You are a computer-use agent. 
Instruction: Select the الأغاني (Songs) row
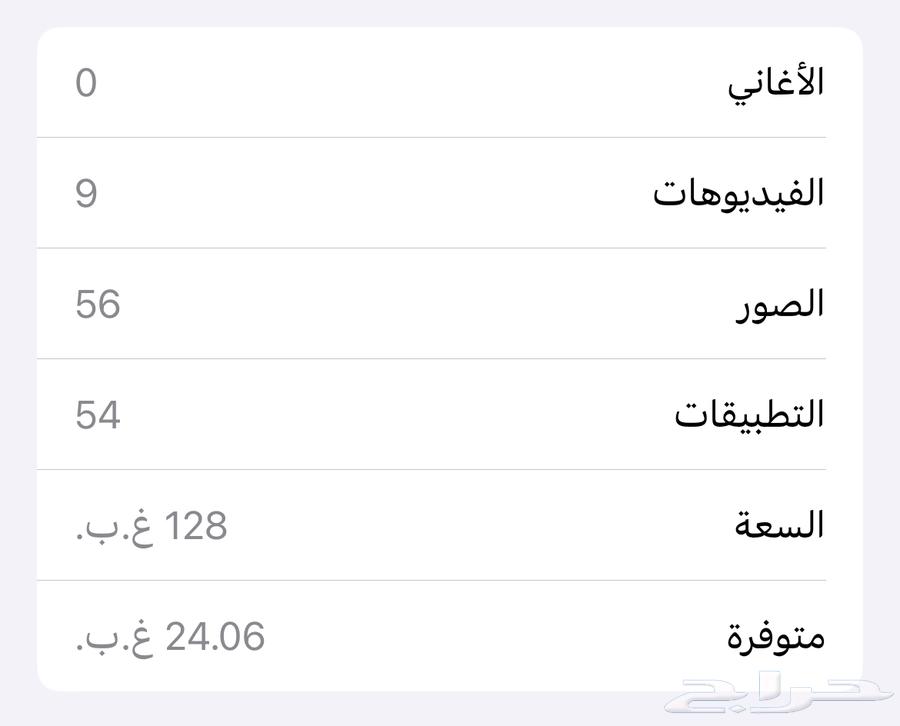450,84
